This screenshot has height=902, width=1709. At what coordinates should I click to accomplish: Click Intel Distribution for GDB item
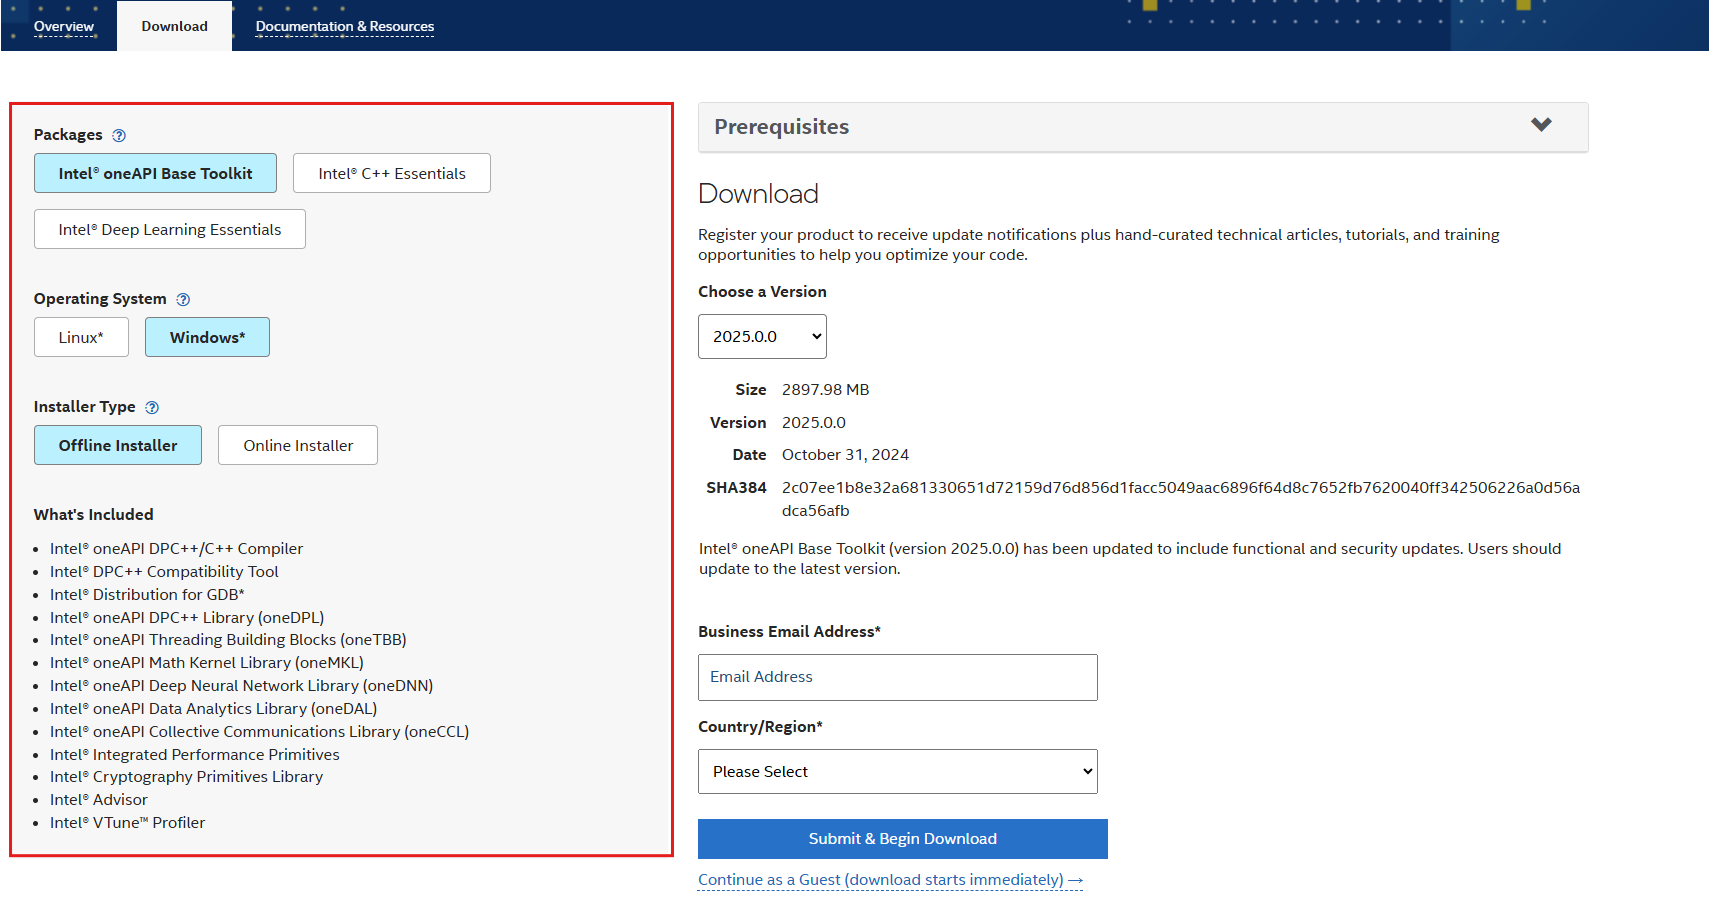point(147,595)
